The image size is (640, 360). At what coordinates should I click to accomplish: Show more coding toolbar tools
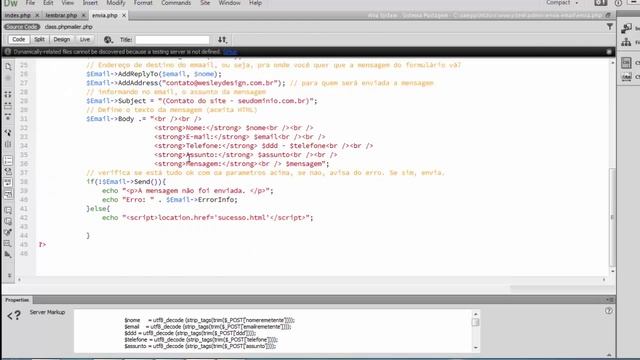click(9, 276)
